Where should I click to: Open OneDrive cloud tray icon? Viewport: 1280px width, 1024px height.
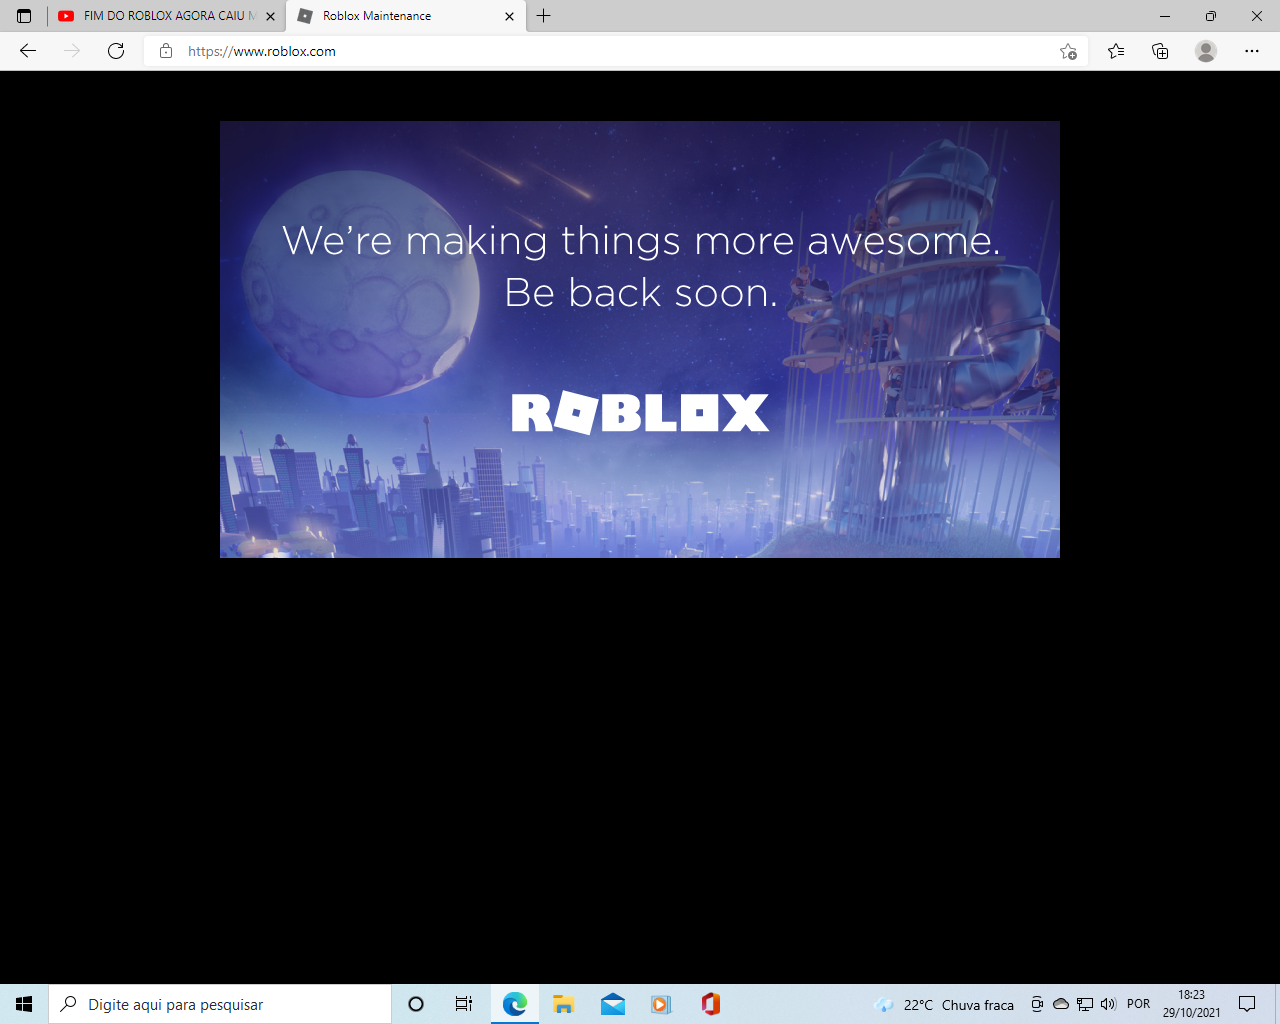pos(1061,1004)
